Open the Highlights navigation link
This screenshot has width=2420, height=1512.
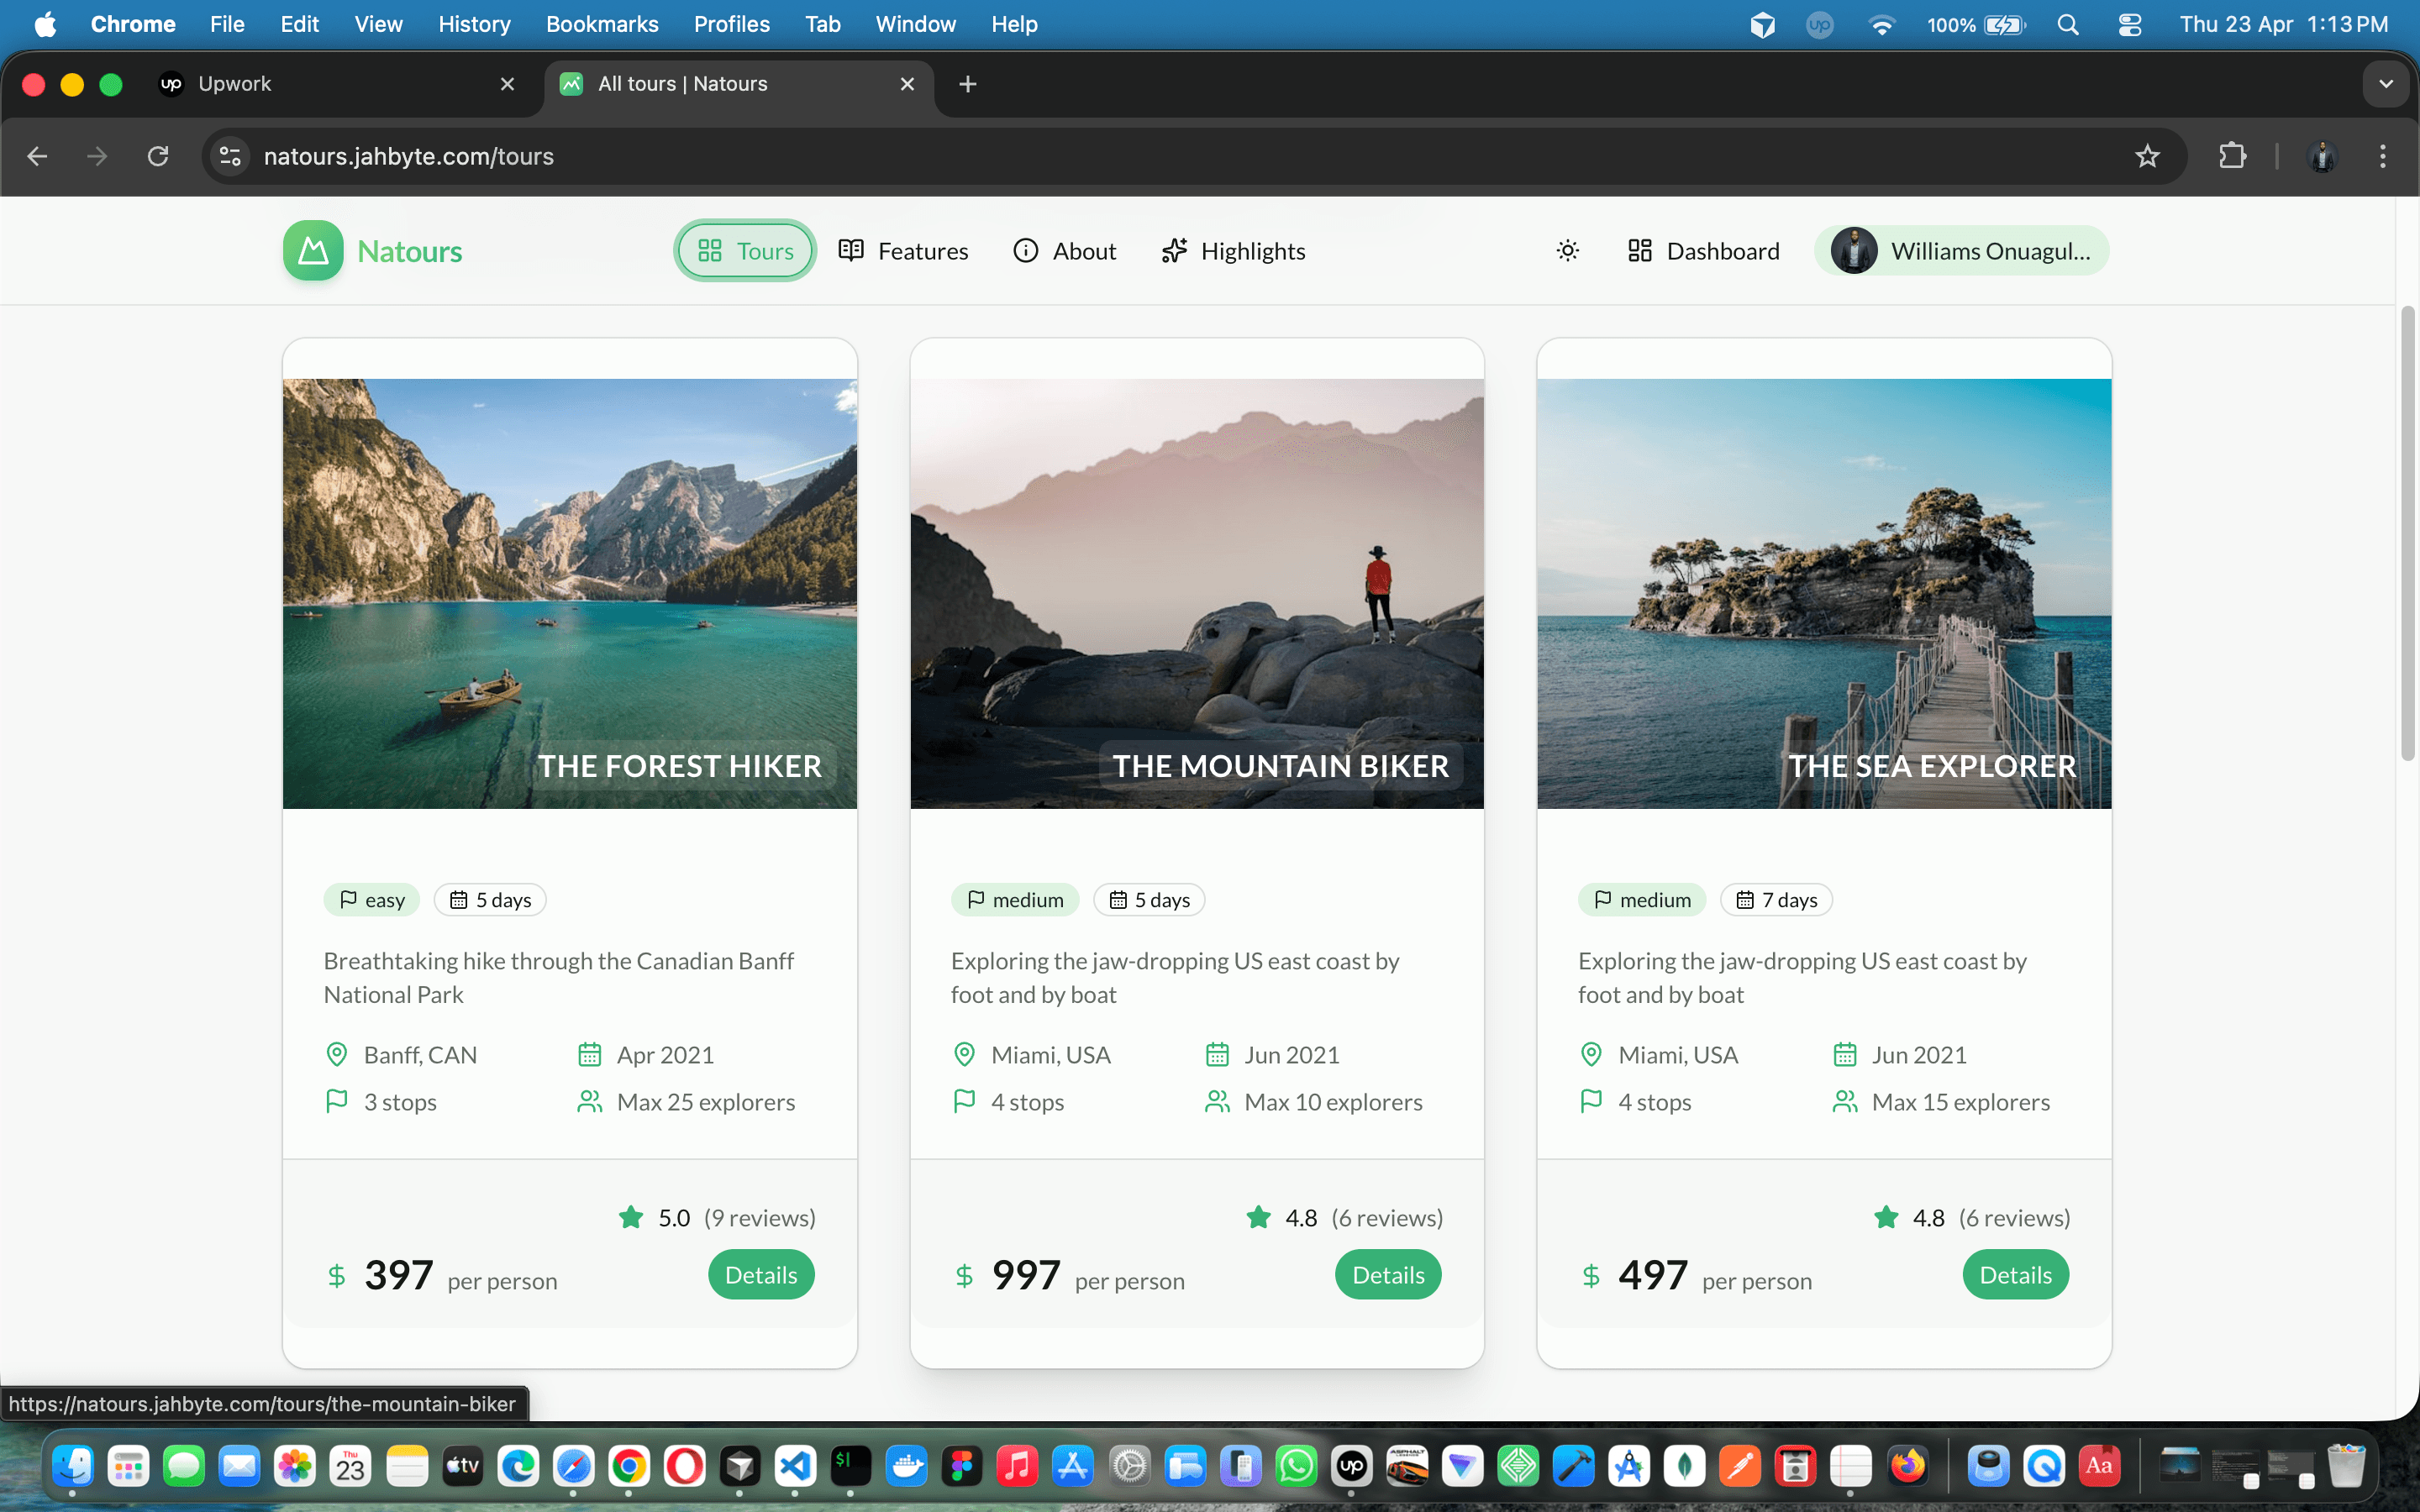[1232, 250]
